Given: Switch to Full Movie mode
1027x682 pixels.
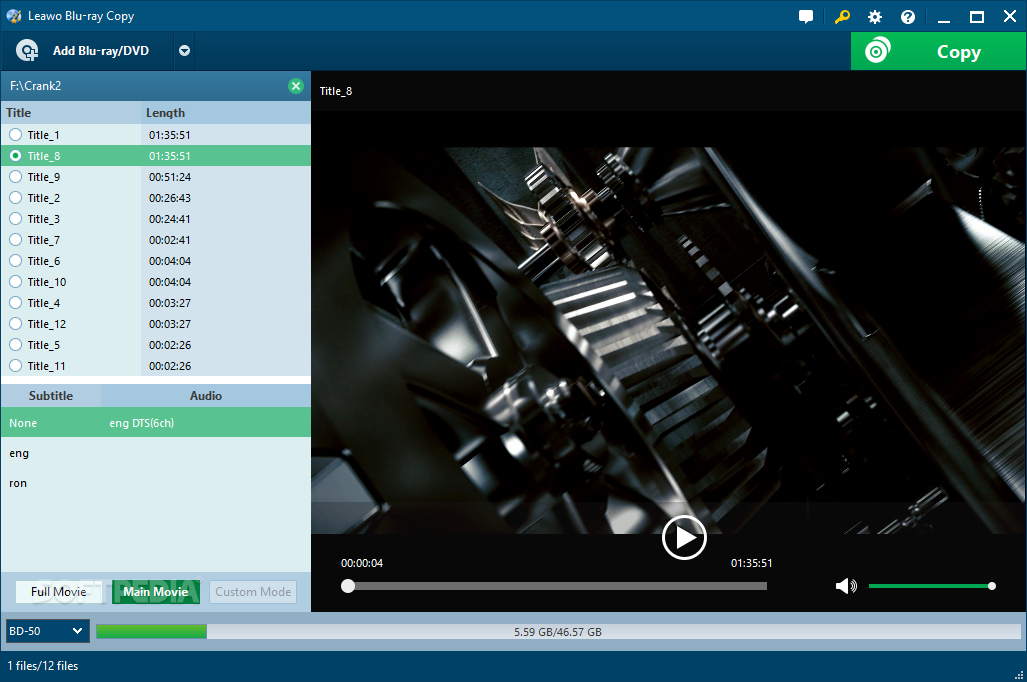Looking at the screenshot, I should pyautogui.click(x=59, y=592).
